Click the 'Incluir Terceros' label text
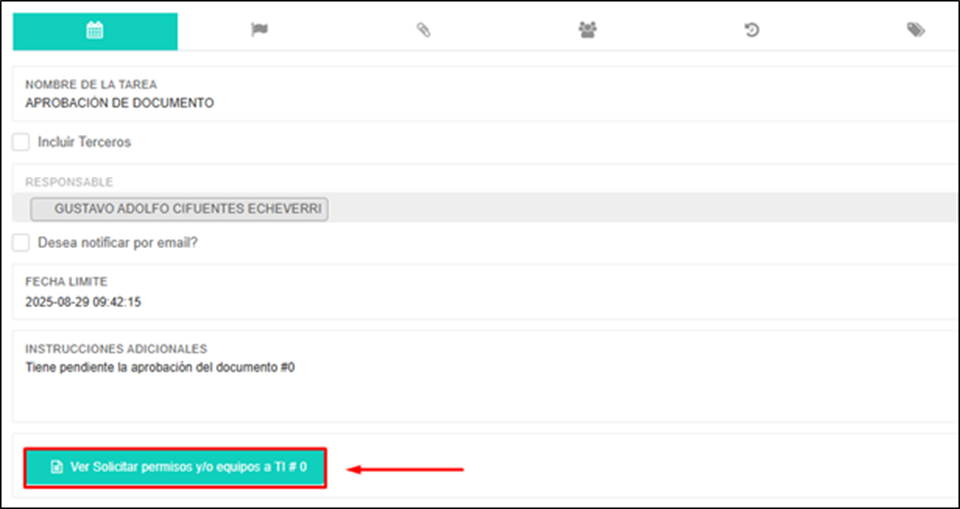The height and width of the screenshot is (509, 960). click(x=84, y=142)
